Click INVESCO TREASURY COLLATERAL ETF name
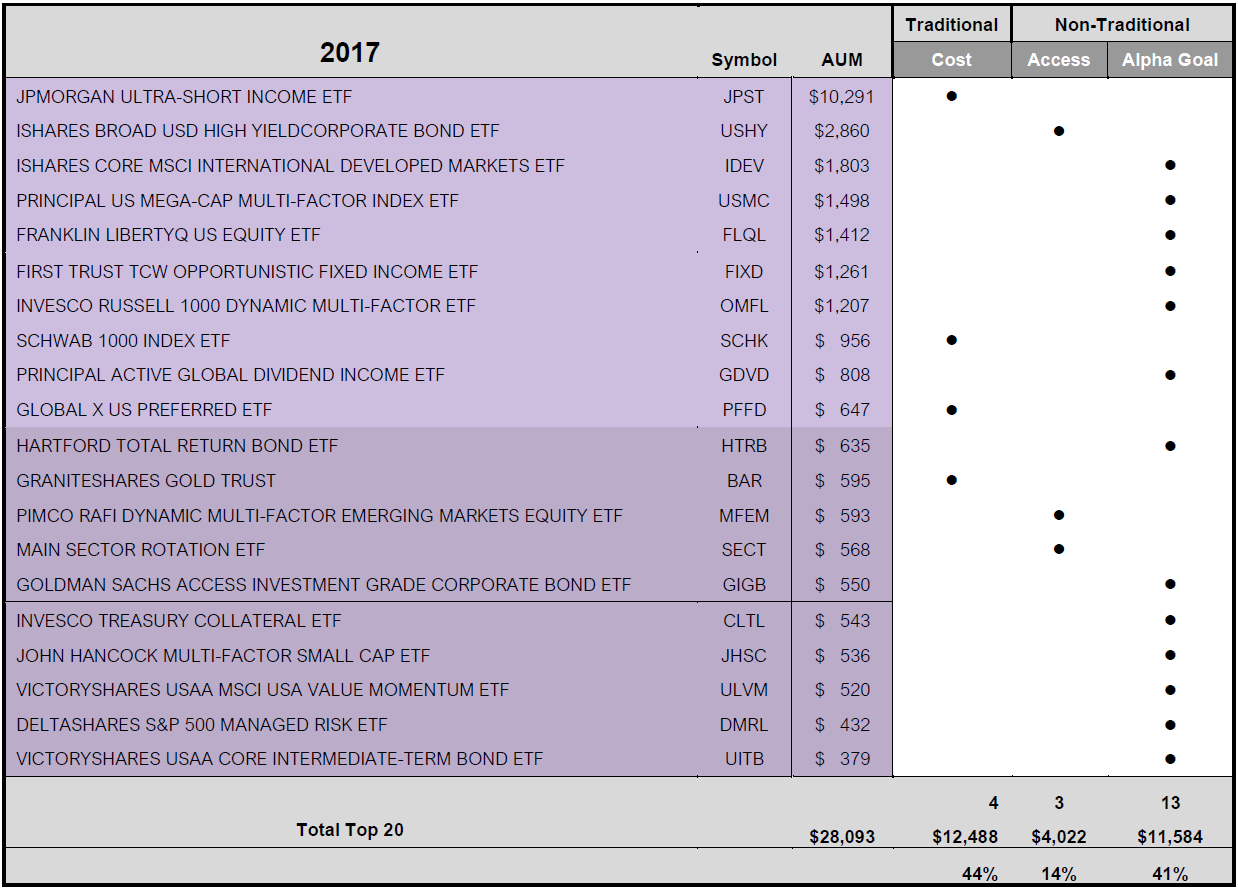The height and width of the screenshot is (888, 1238). pyautogui.click(x=179, y=621)
